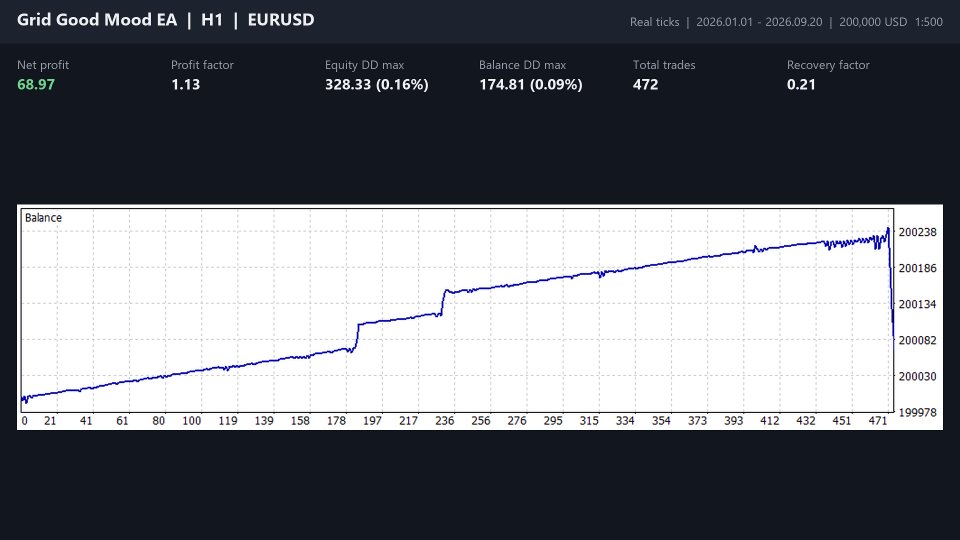Click the Total trades label
This screenshot has height=540, width=960.
tap(664, 65)
